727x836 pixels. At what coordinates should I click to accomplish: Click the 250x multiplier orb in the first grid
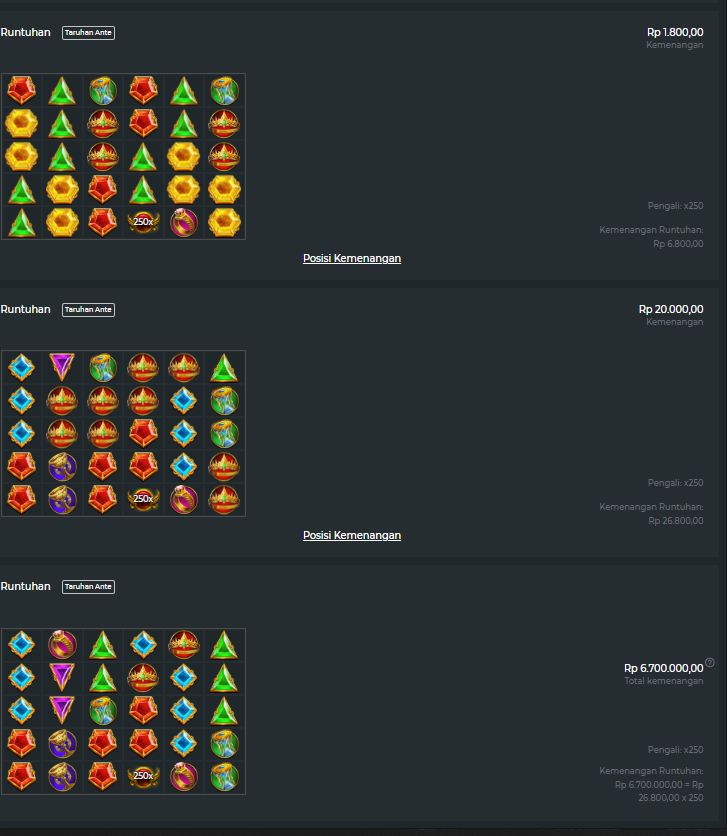tap(143, 222)
